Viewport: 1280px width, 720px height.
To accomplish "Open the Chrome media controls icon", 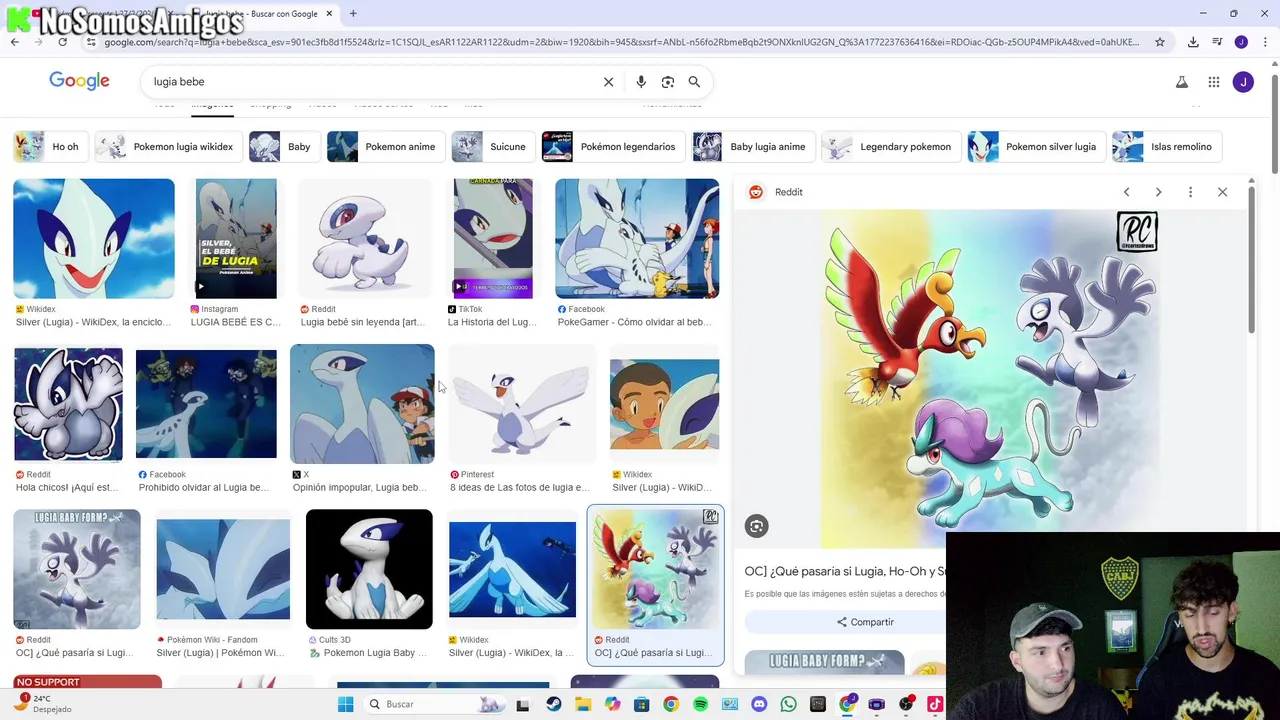I will [x=1217, y=42].
